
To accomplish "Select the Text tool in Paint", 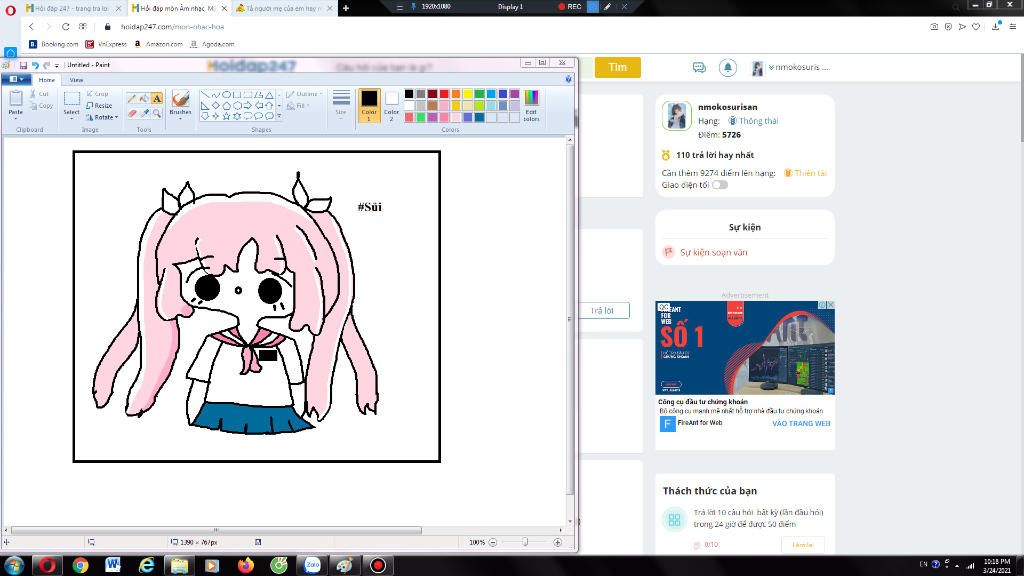I will (157, 99).
